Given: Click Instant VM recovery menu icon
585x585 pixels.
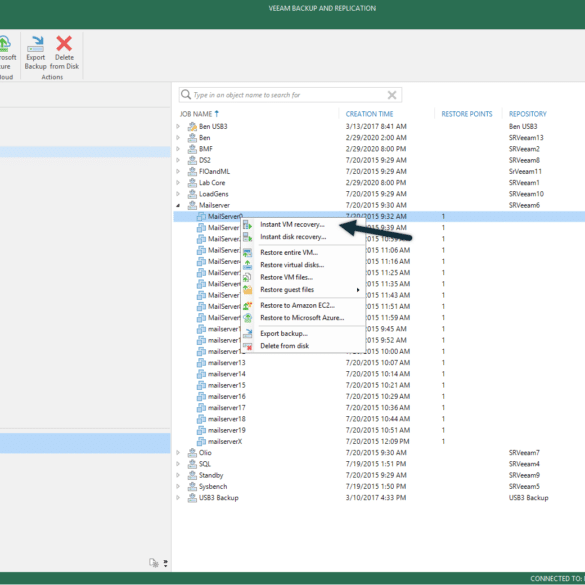Looking at the screenshot, I should pyautogui.click(x=247, y=225).
